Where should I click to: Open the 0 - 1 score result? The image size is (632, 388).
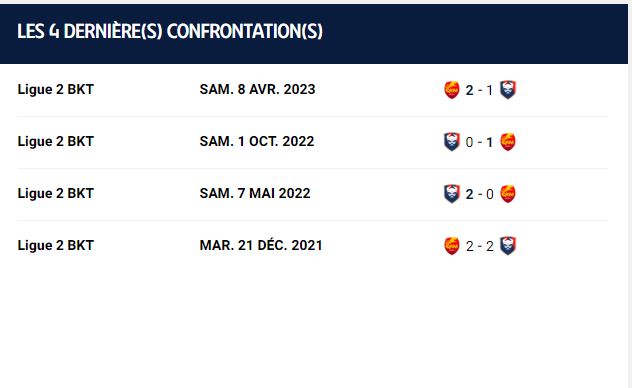(x=479, y=142)
